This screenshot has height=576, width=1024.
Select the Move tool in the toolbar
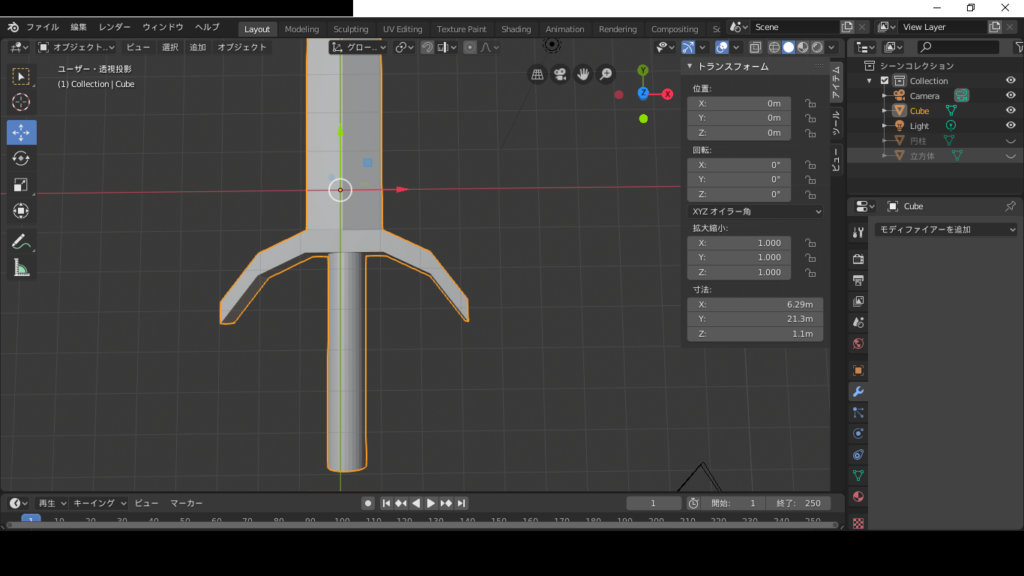(22, 132)
